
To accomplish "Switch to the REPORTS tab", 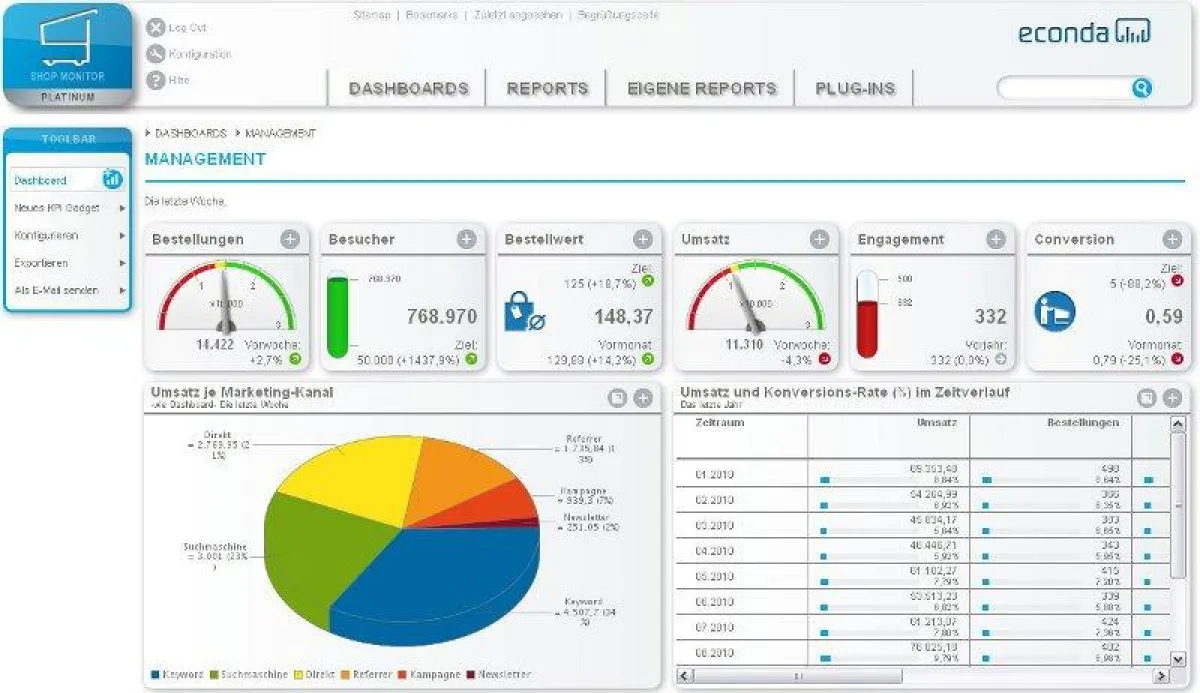I will tap(546, 88).
